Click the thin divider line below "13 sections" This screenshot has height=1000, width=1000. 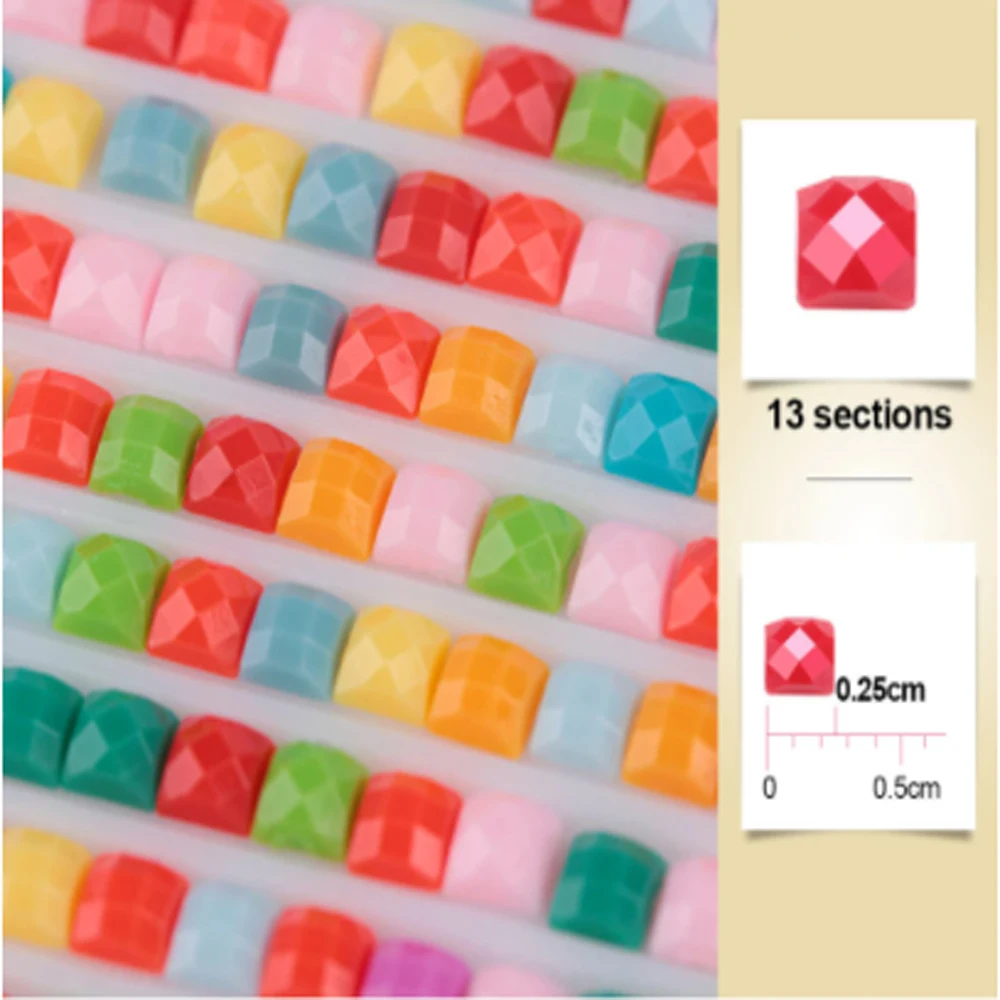click(x=859, y=478)
